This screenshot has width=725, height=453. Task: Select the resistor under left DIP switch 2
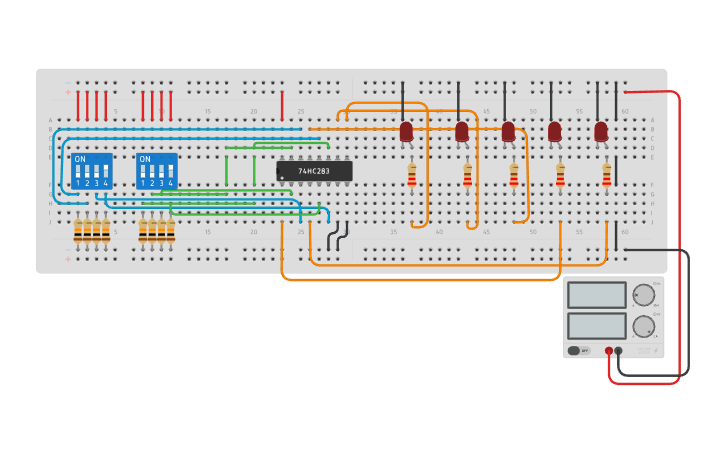click(x=87, y=231)
